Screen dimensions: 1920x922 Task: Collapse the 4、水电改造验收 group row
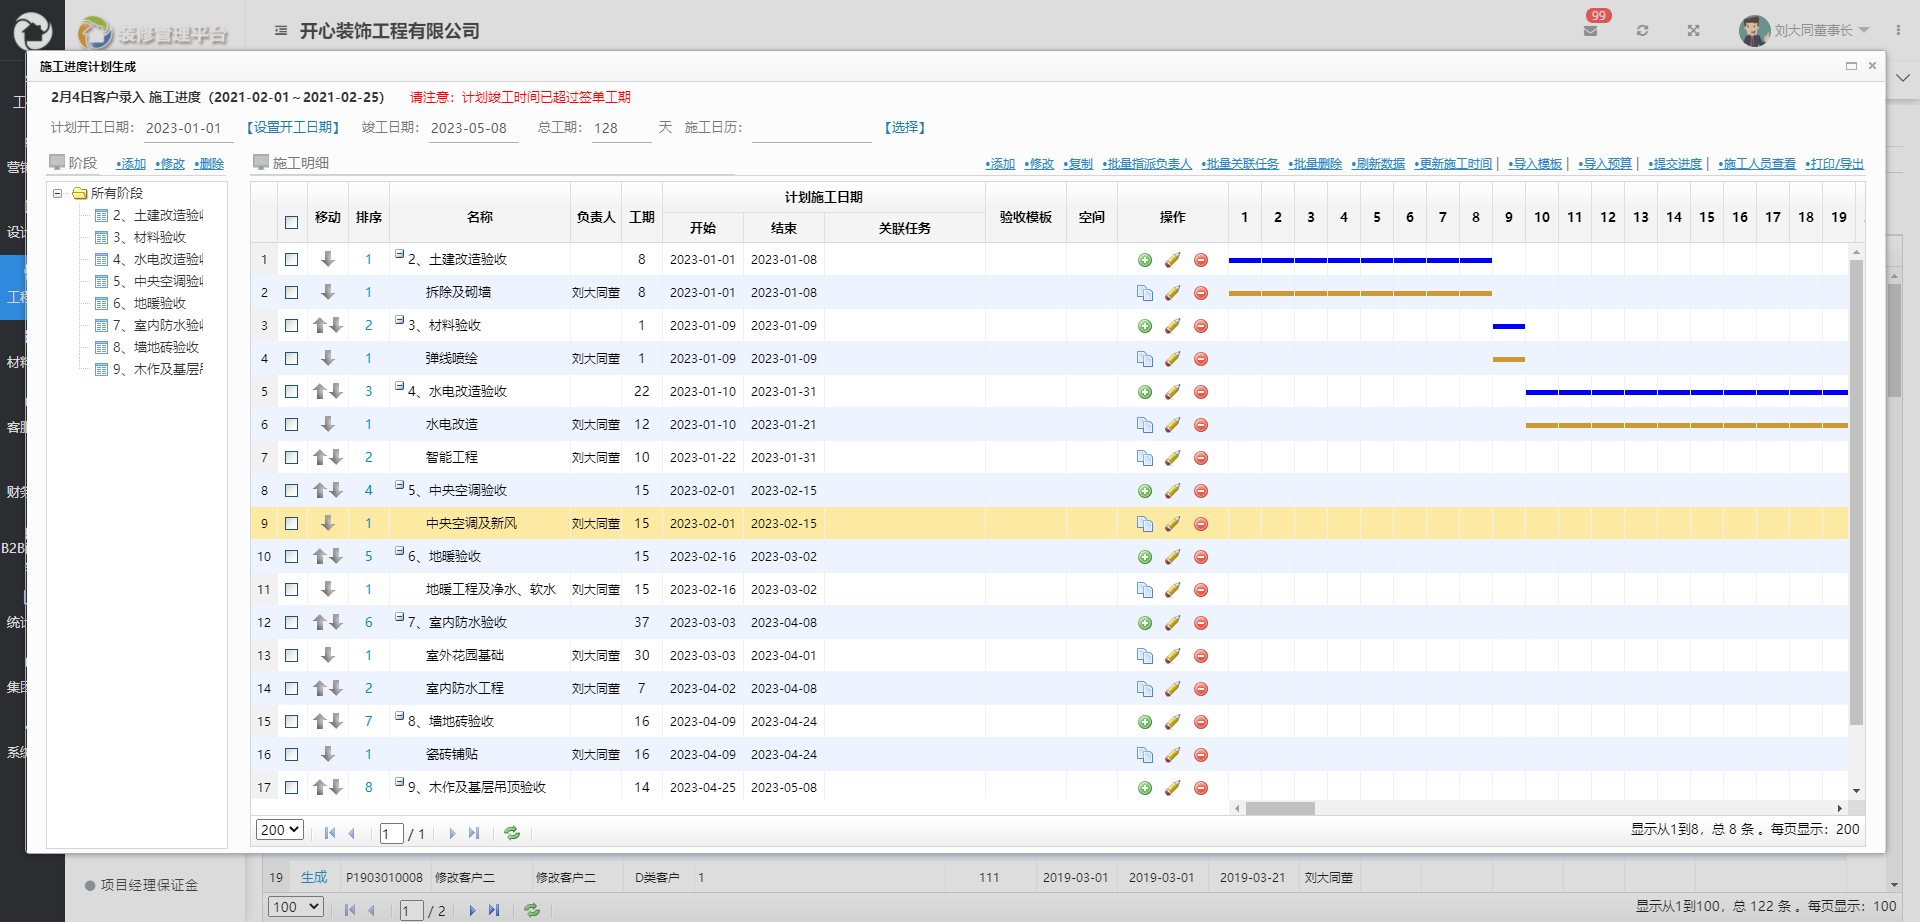(399, 387)
